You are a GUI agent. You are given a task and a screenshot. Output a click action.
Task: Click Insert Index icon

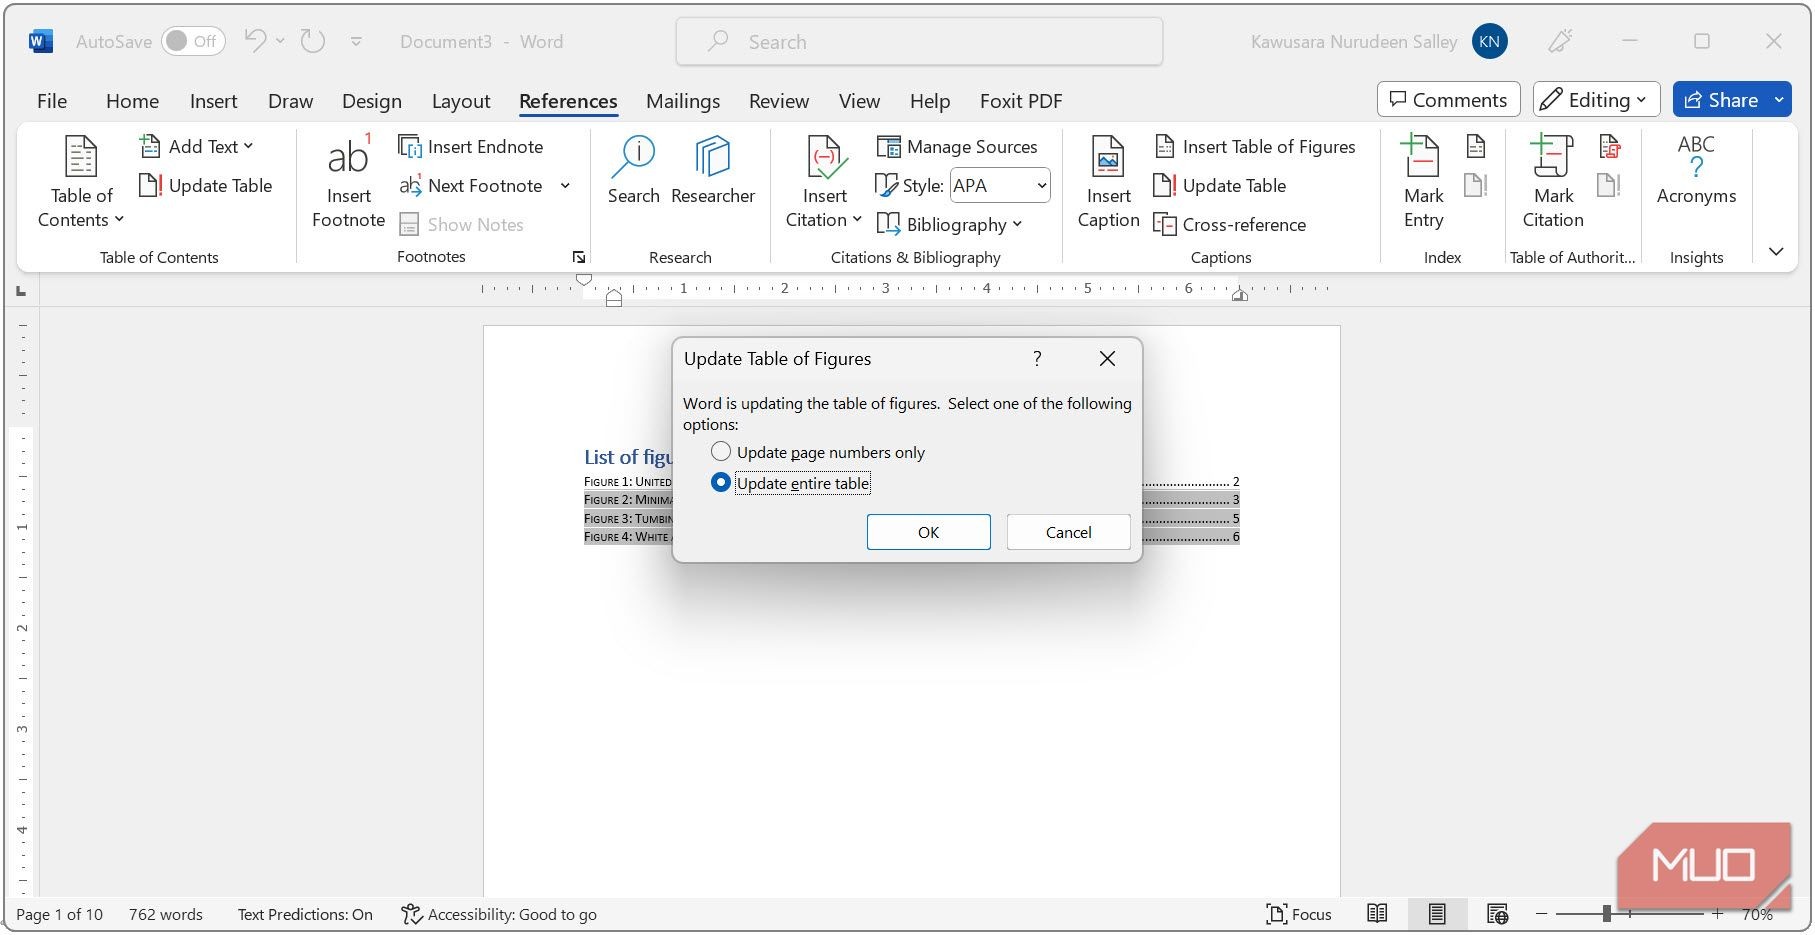pyautogui.click(x=1476, y=146)
